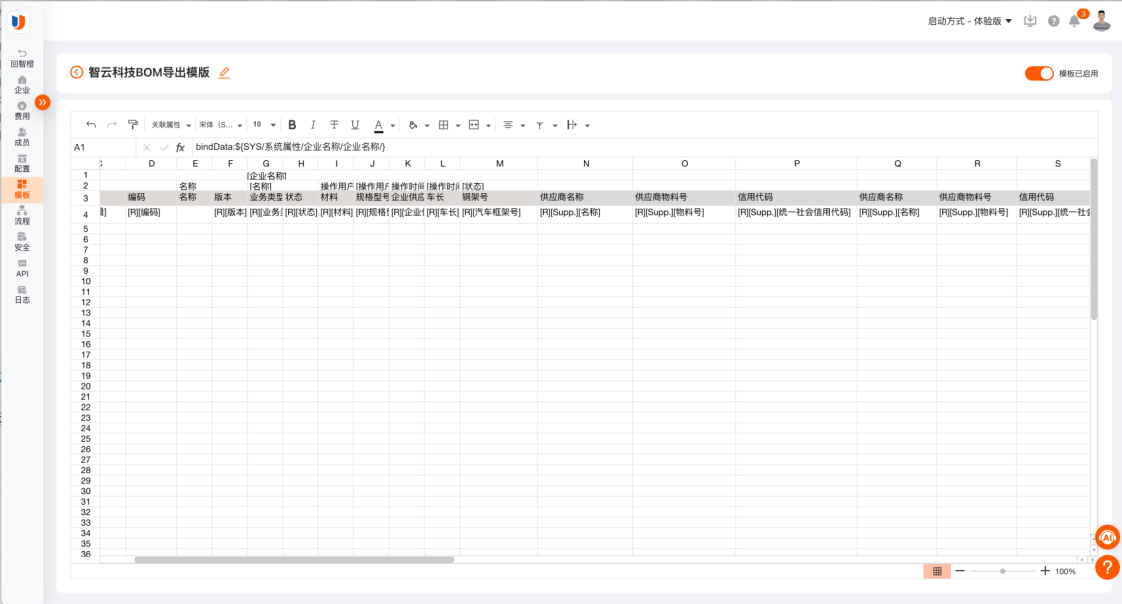Cancel formula edit with X icon
The image size is (1122, 604).
(x=147, y=147)
